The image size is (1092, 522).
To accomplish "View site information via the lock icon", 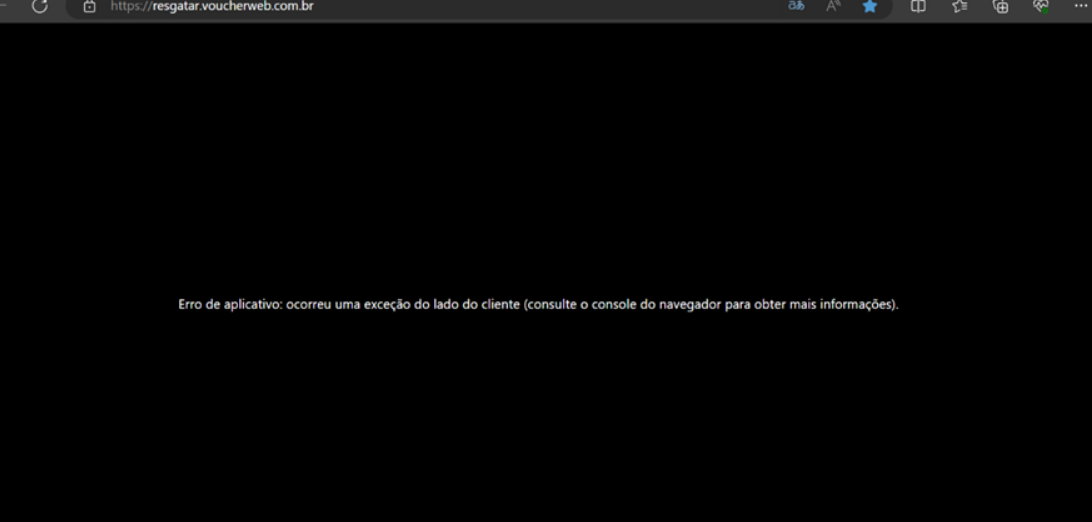I will point(89,6).
